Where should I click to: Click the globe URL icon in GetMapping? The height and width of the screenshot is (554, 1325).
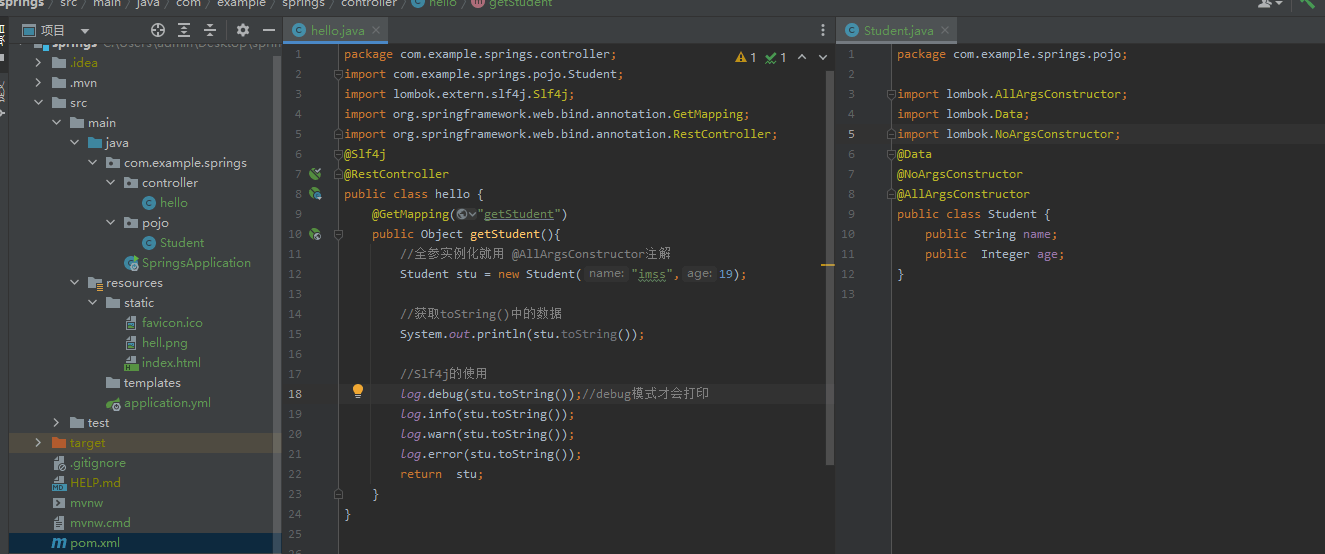pyautogui.click(x=465, y=214)
